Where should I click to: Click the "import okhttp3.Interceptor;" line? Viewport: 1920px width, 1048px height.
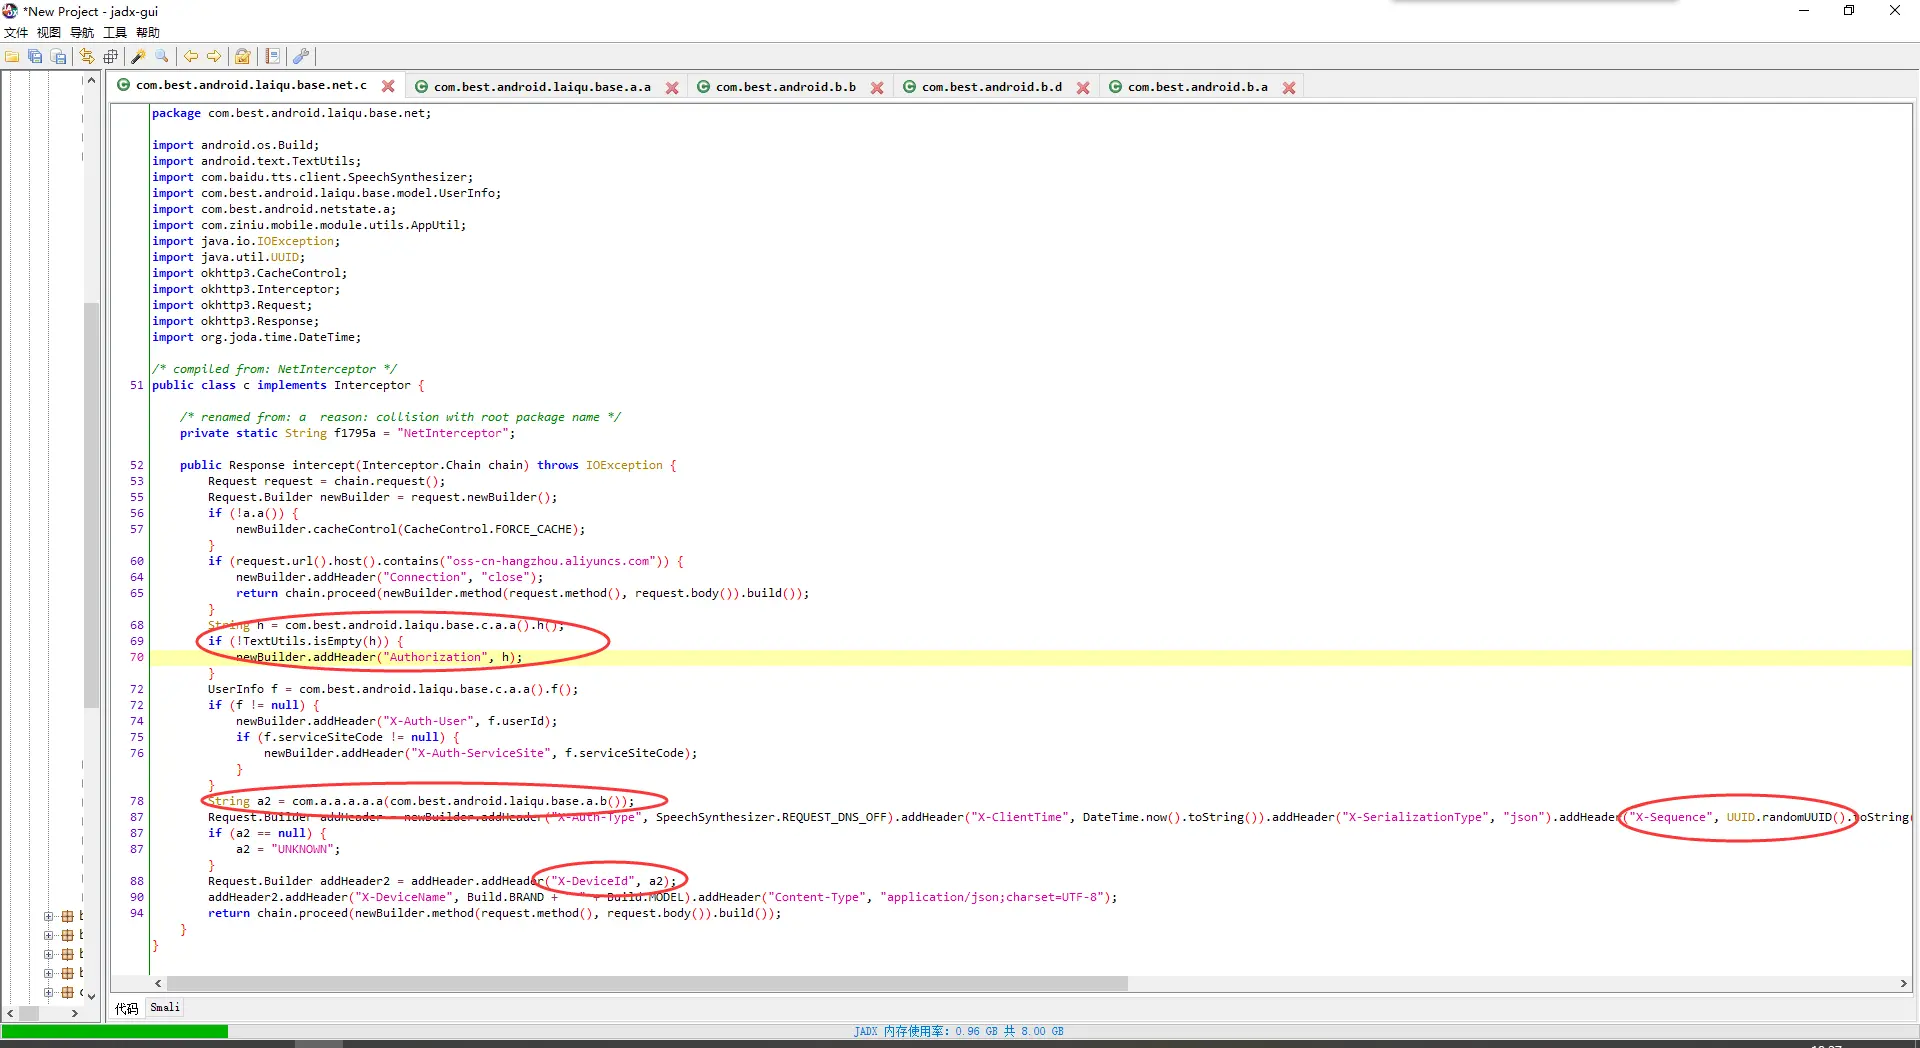(x=246, y=289)
